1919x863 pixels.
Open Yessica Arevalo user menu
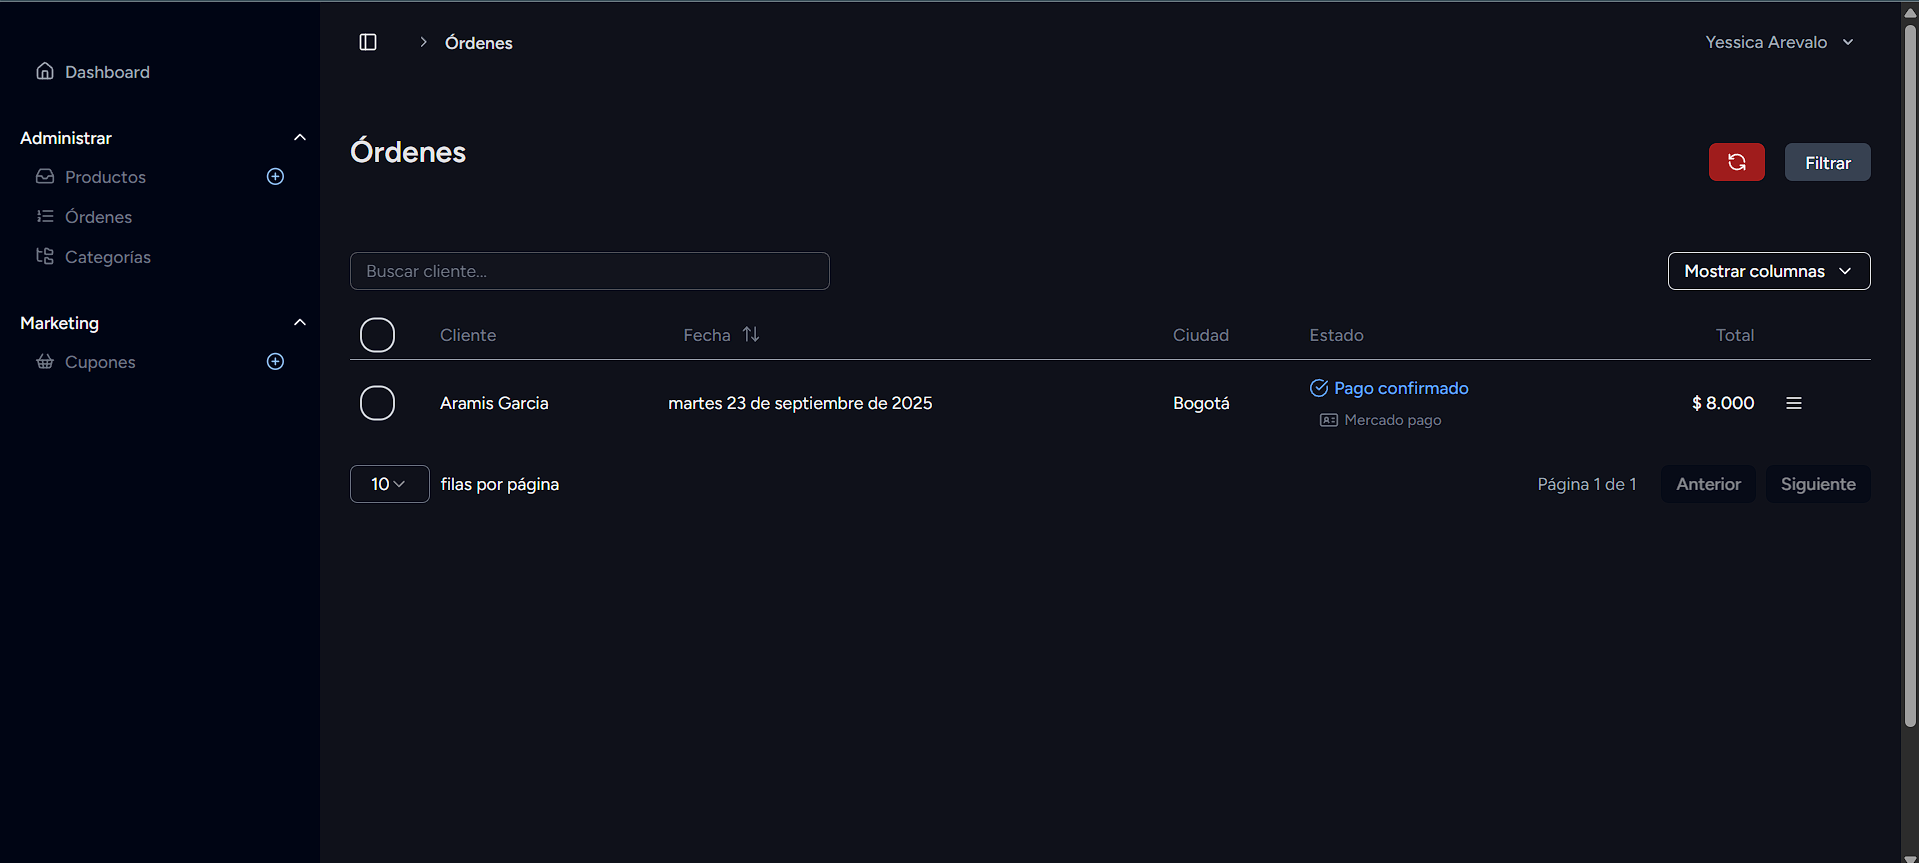(x=1779, y=42)
